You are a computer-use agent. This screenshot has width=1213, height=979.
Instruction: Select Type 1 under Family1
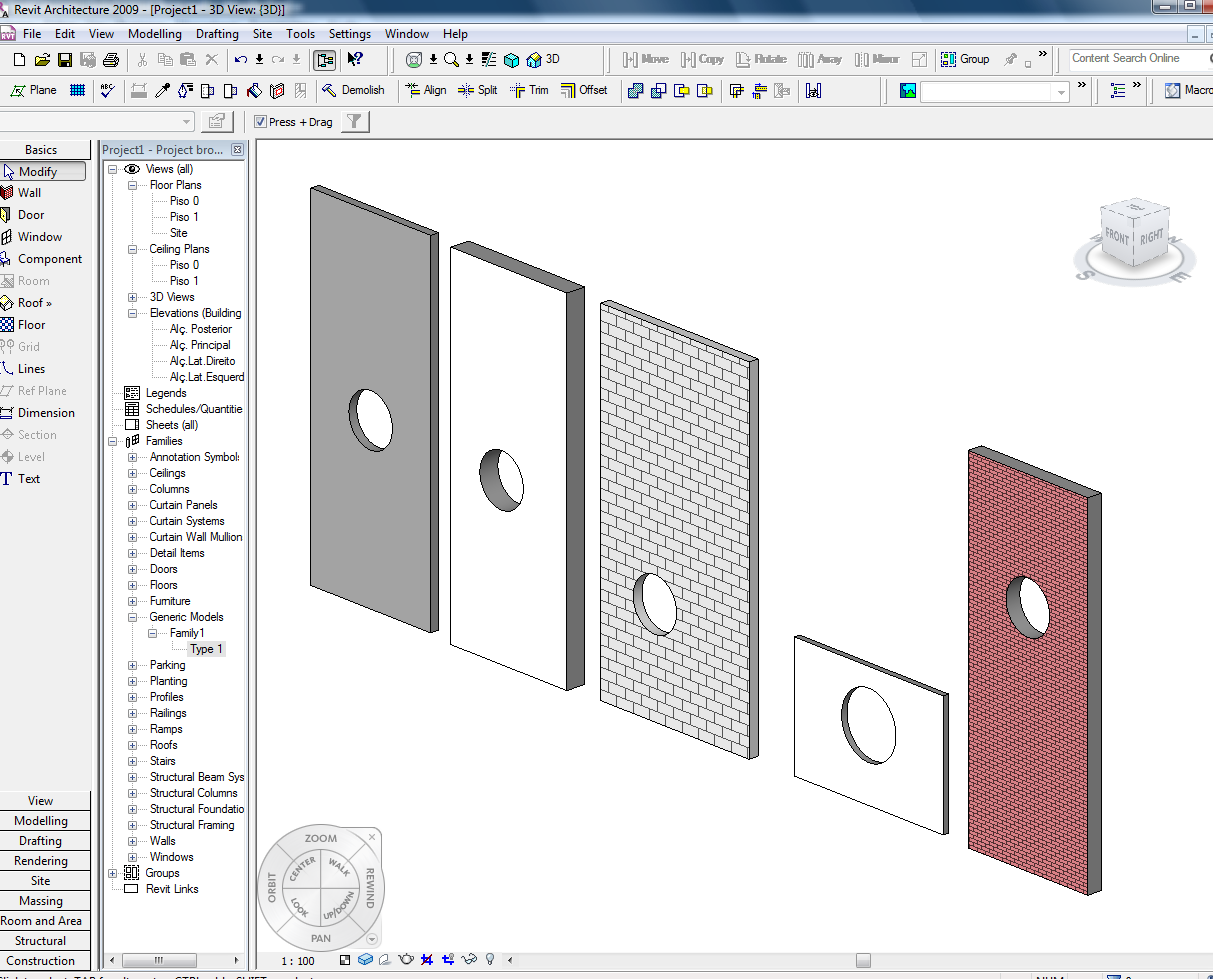click(207, 649)
